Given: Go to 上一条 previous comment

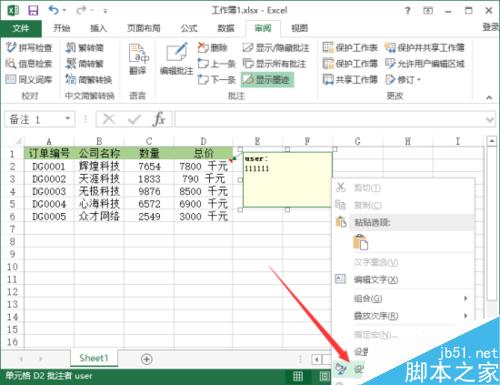Looking at the screenshot, I should click(216, 63).
